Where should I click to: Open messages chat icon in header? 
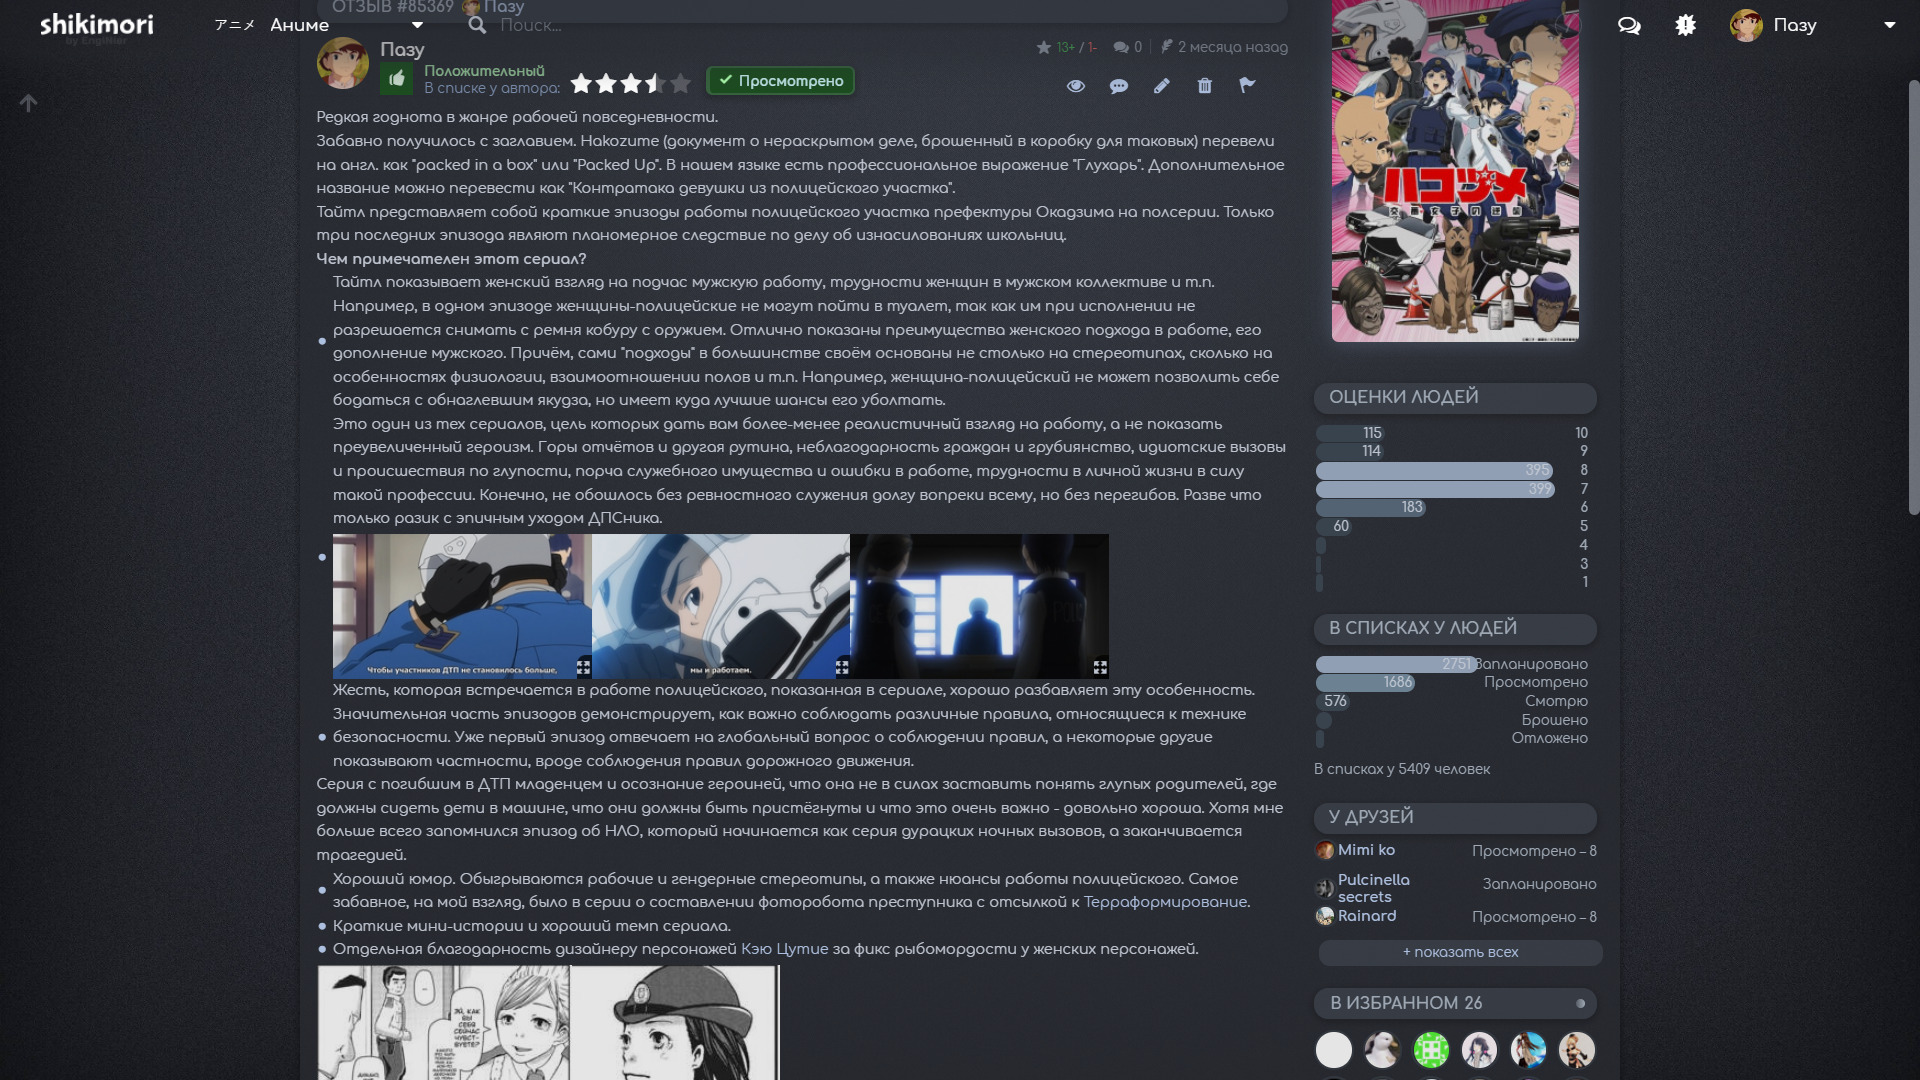click(x=1629, y=26)
